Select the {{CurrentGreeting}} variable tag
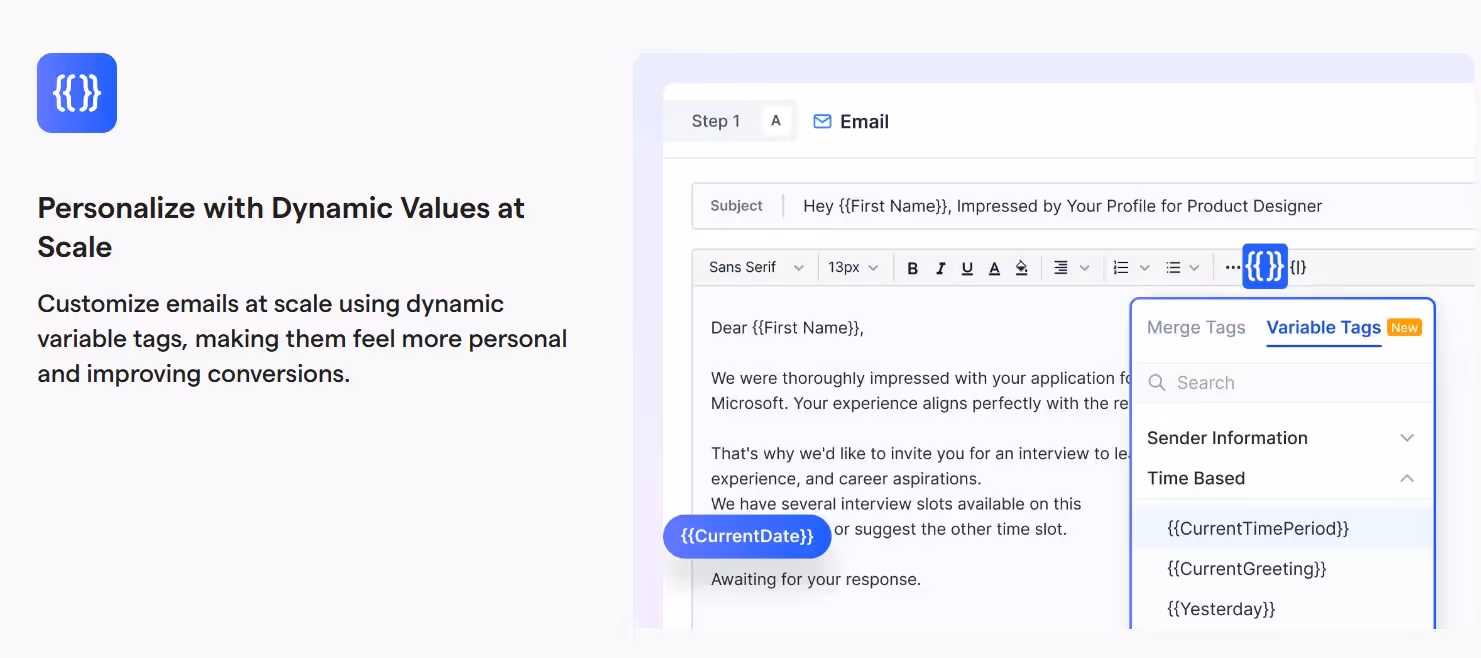 coord(1246,568)
